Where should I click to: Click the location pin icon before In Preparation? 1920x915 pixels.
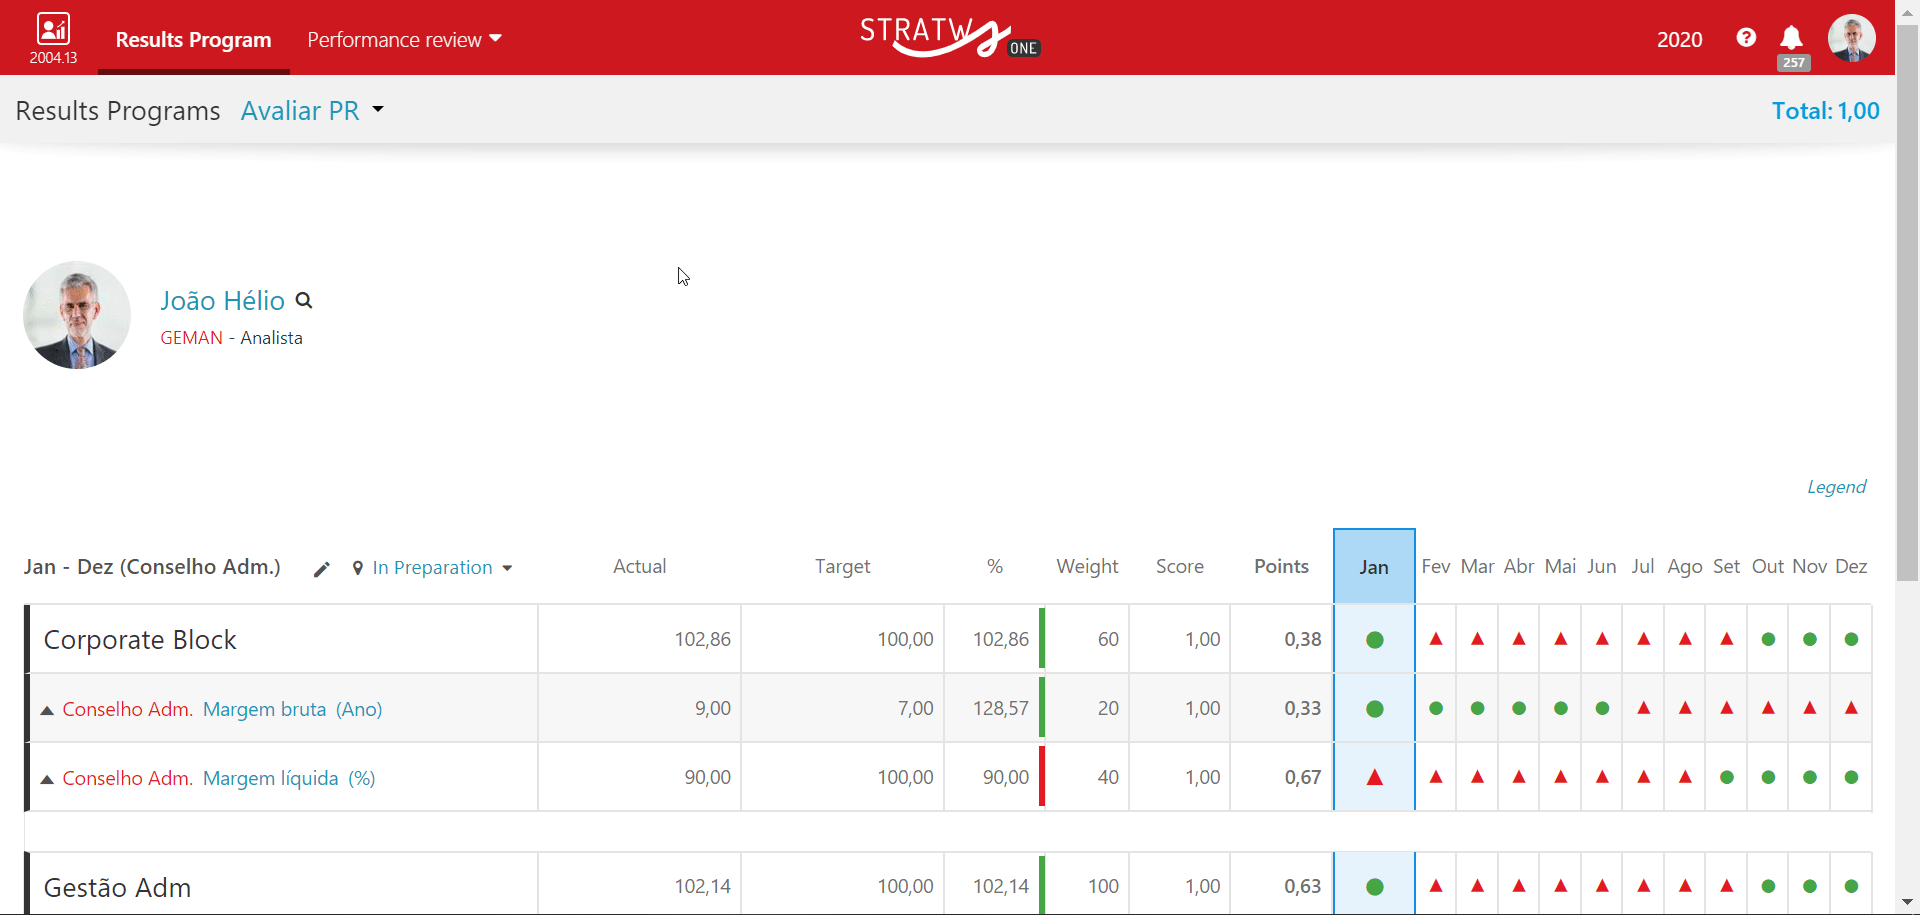[x=358, y=568]
